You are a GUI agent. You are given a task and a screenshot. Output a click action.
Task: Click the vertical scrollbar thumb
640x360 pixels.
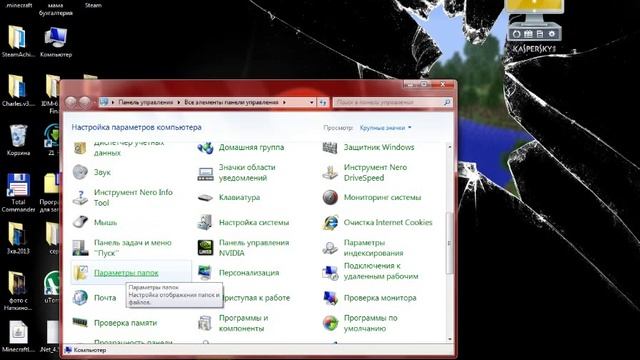coord(450,243)
